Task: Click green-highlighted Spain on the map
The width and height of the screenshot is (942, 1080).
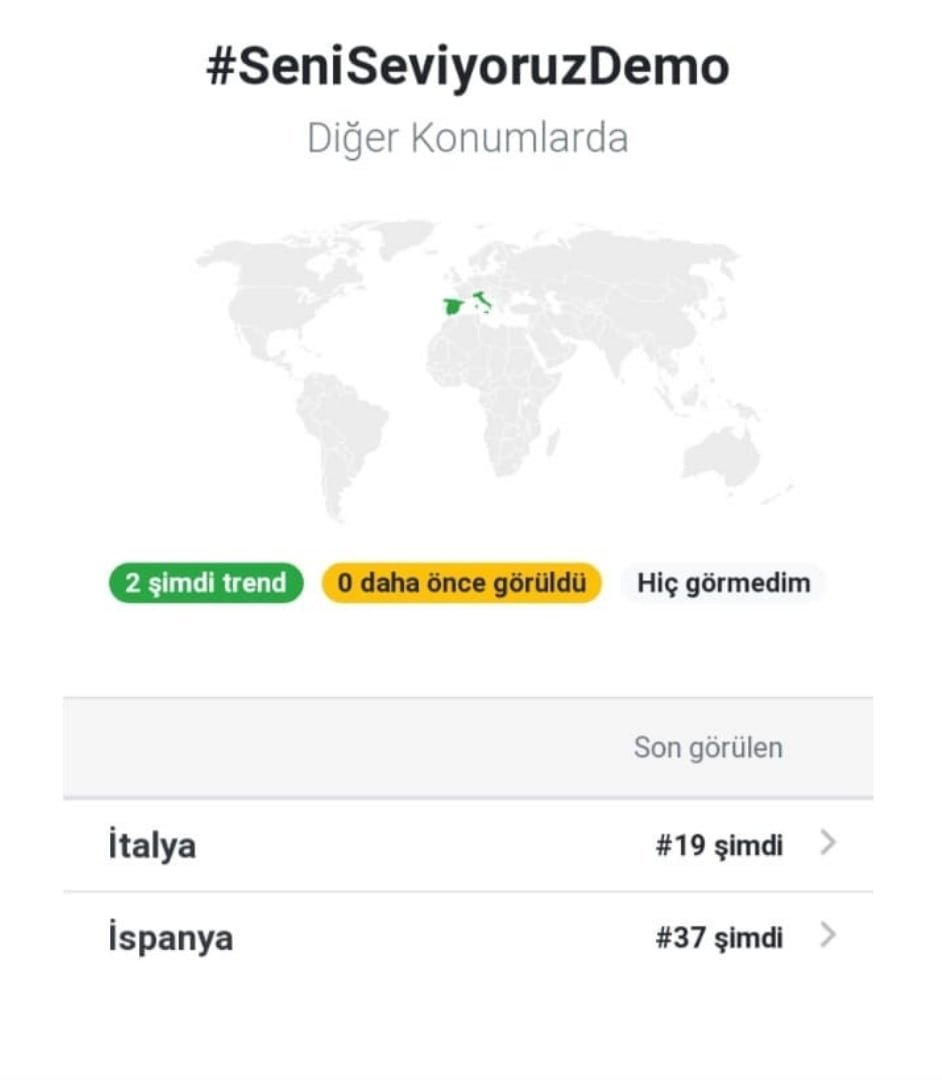Action: (x=454, y=307)
